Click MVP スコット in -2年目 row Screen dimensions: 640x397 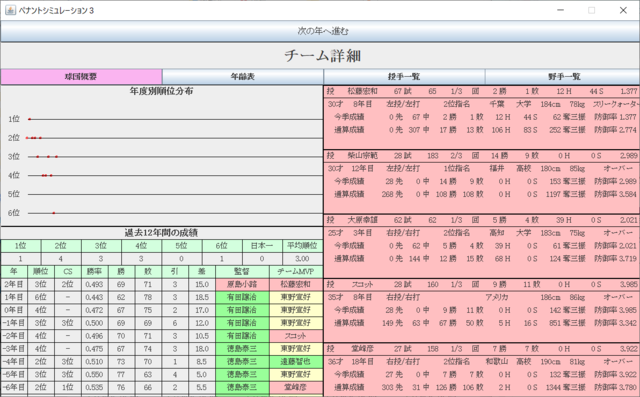point(296,336)
